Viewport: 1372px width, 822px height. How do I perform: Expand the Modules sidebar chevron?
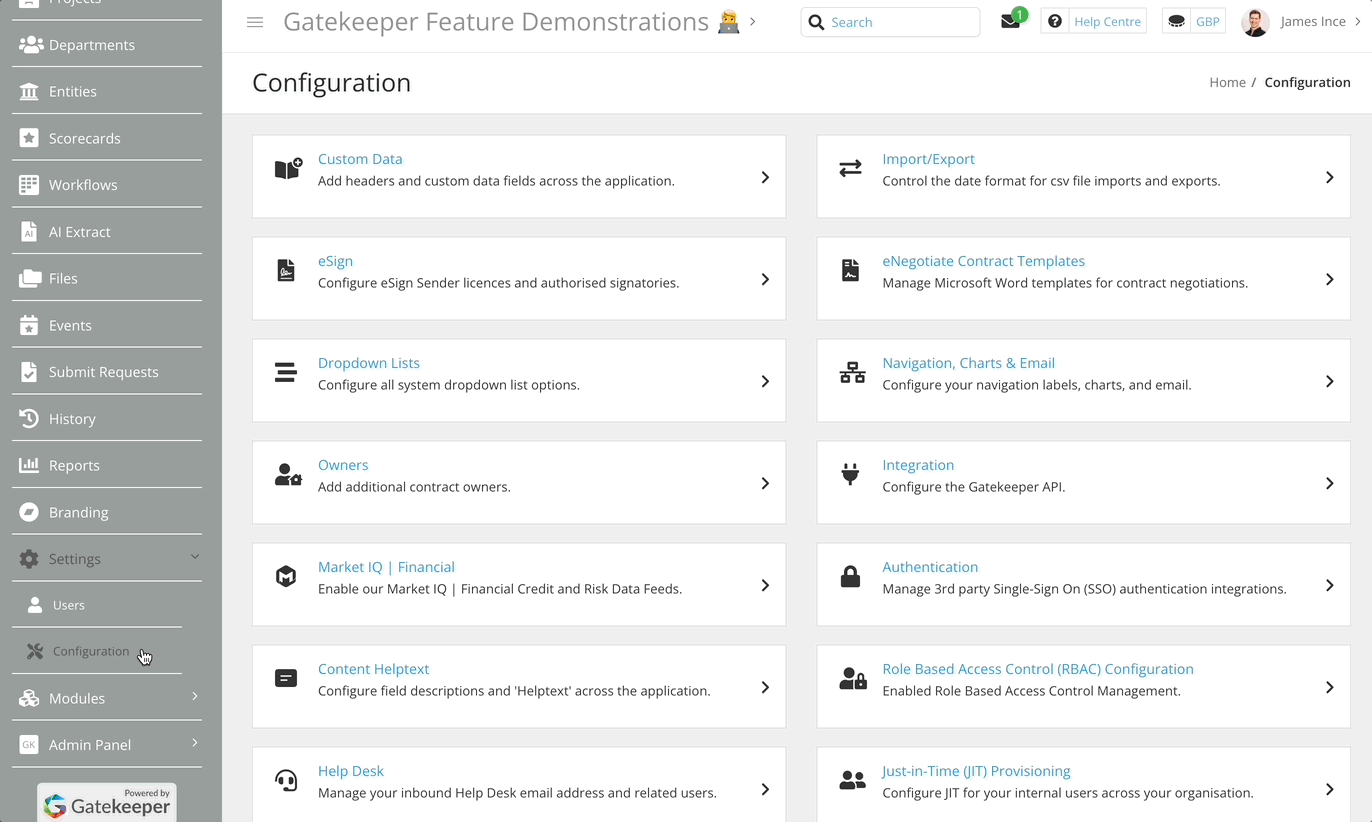(195, 696)
